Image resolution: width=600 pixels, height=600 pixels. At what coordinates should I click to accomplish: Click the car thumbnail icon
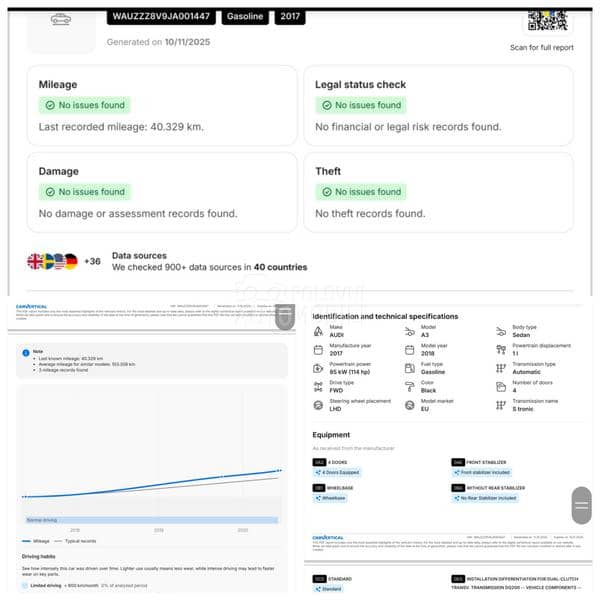point(60,20)
